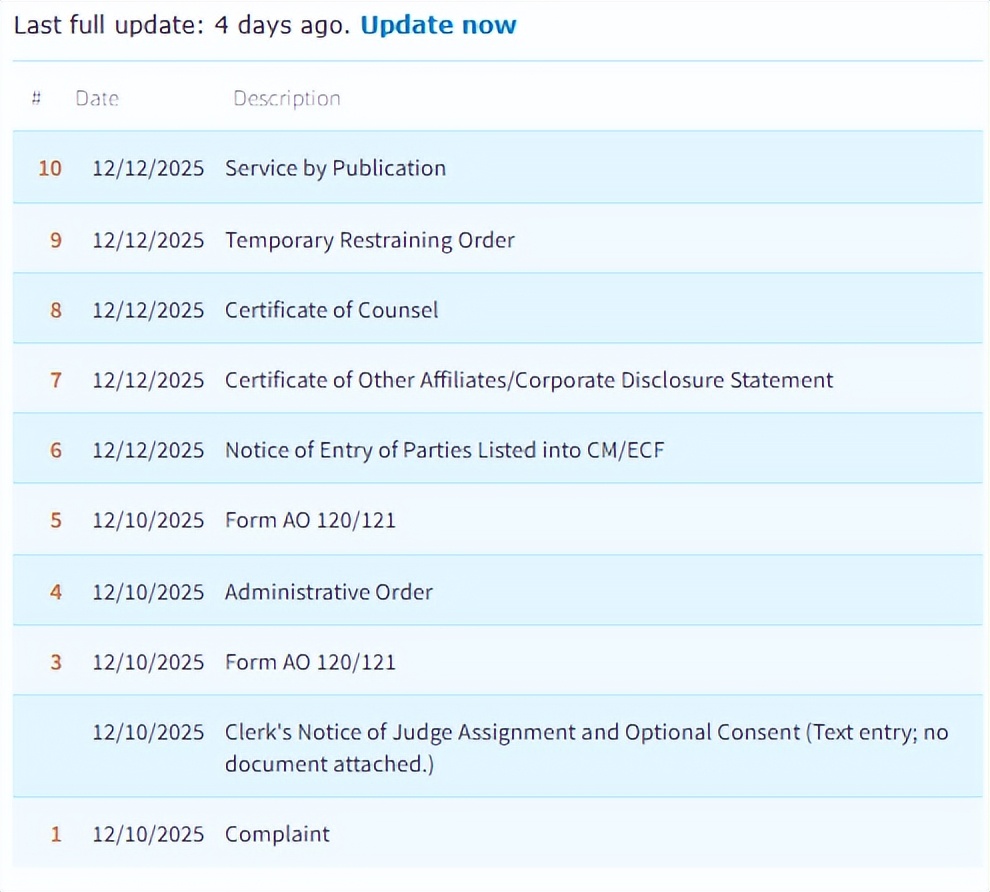This screenshot has height=892, width=990.
Task: Open docket entry number 3
Action: click(x=56, y=662)
